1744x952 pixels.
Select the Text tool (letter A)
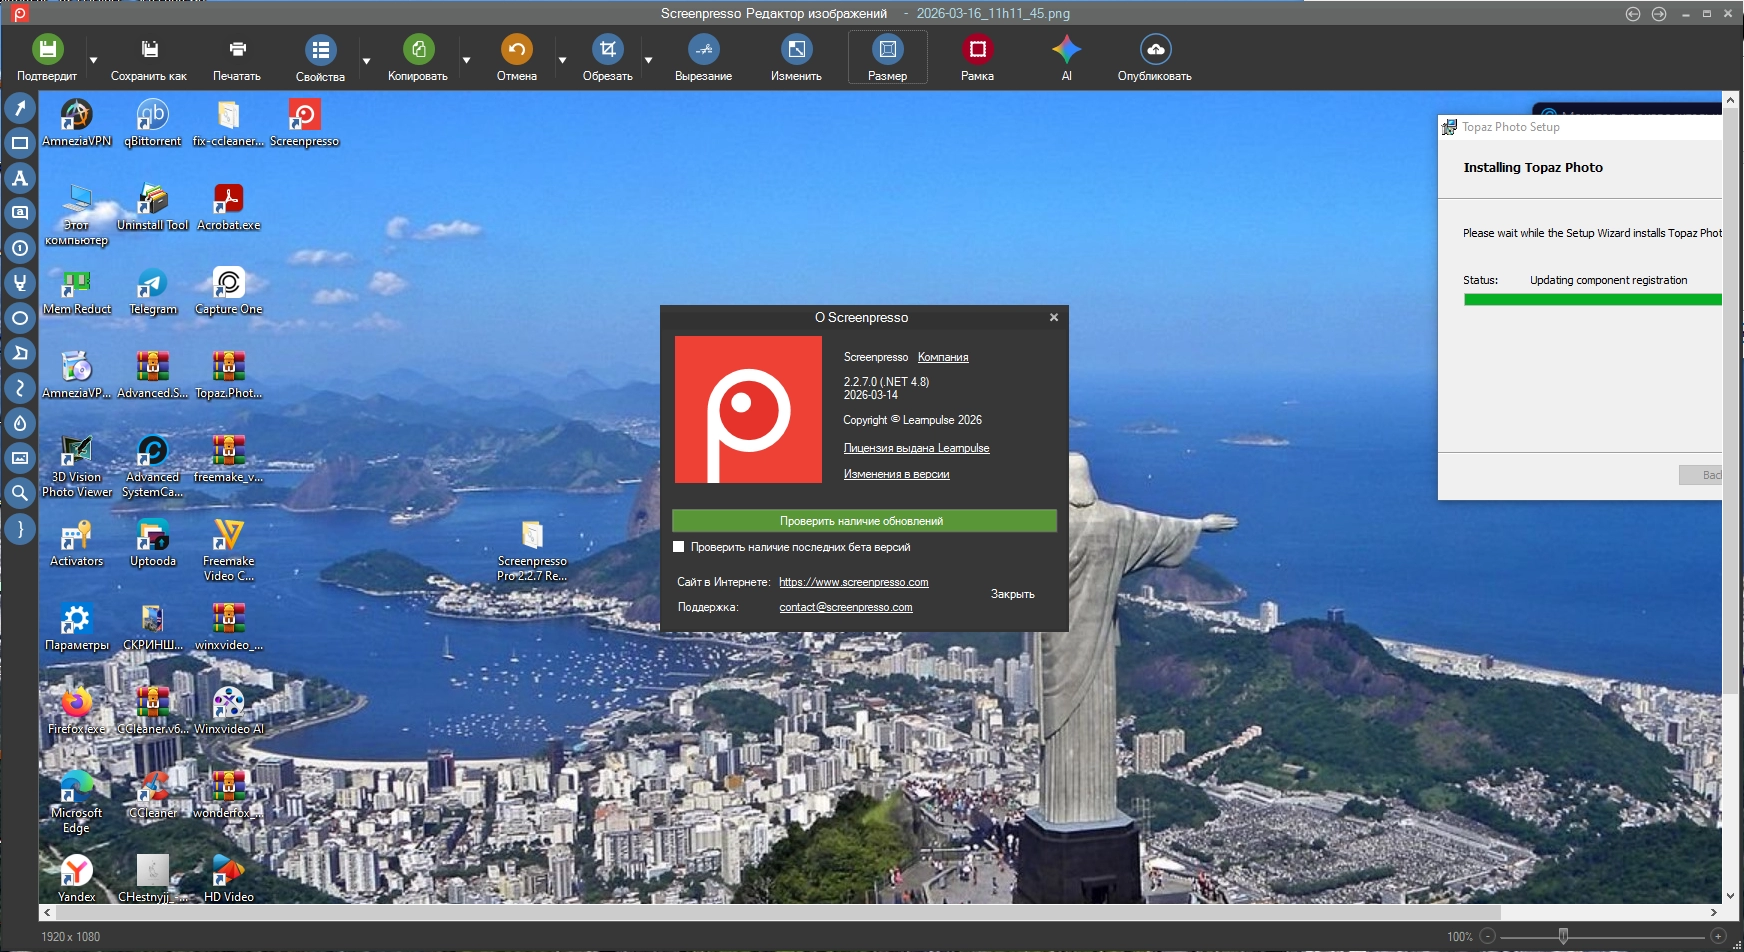click(x=20, y=178)
